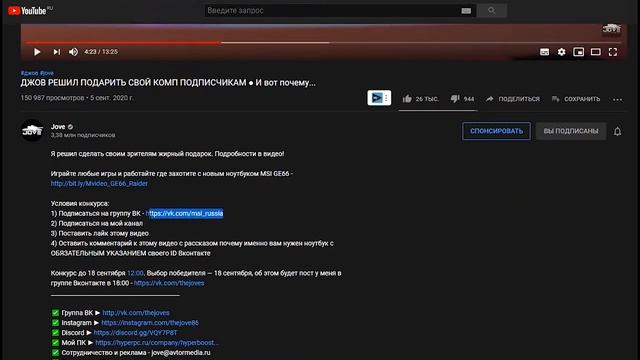
Task: Open the vk.com/thejoves link after 18:00
Action: point(169,283)
